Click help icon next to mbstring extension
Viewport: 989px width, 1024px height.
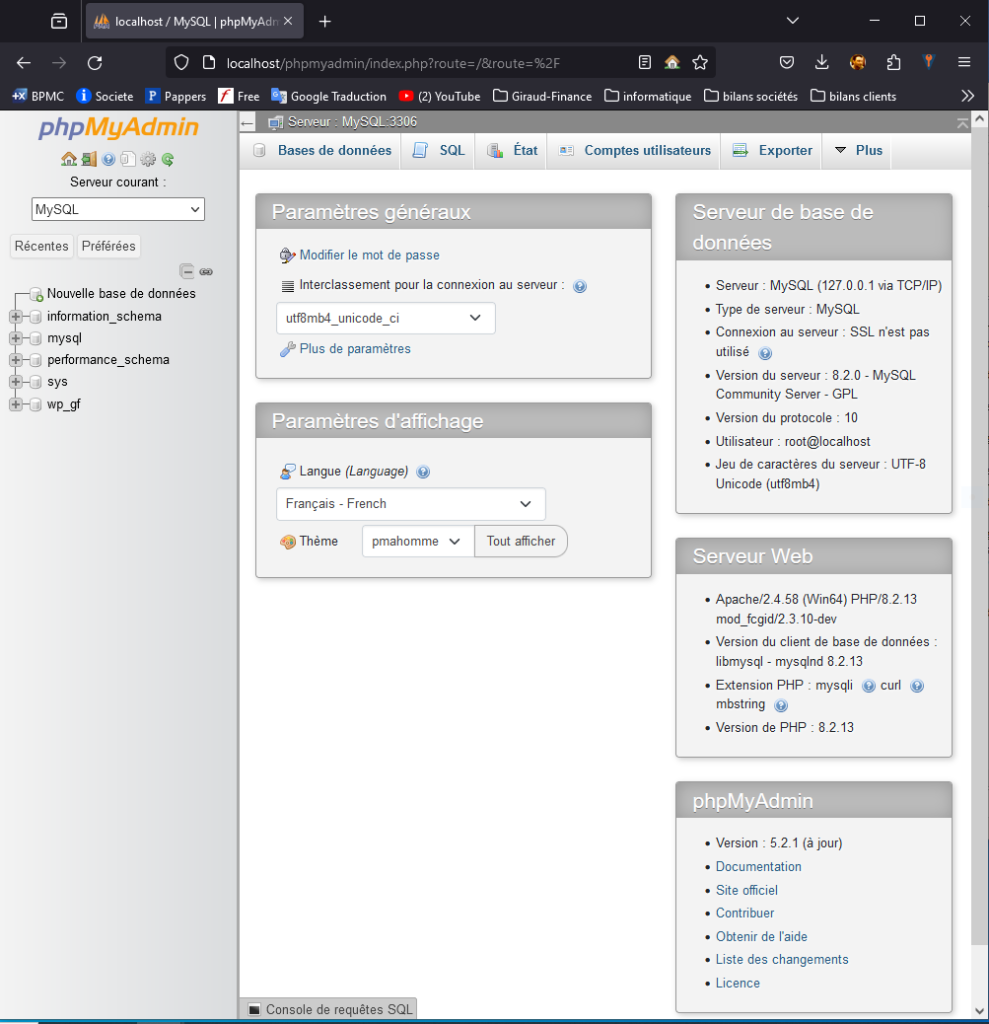781,705
